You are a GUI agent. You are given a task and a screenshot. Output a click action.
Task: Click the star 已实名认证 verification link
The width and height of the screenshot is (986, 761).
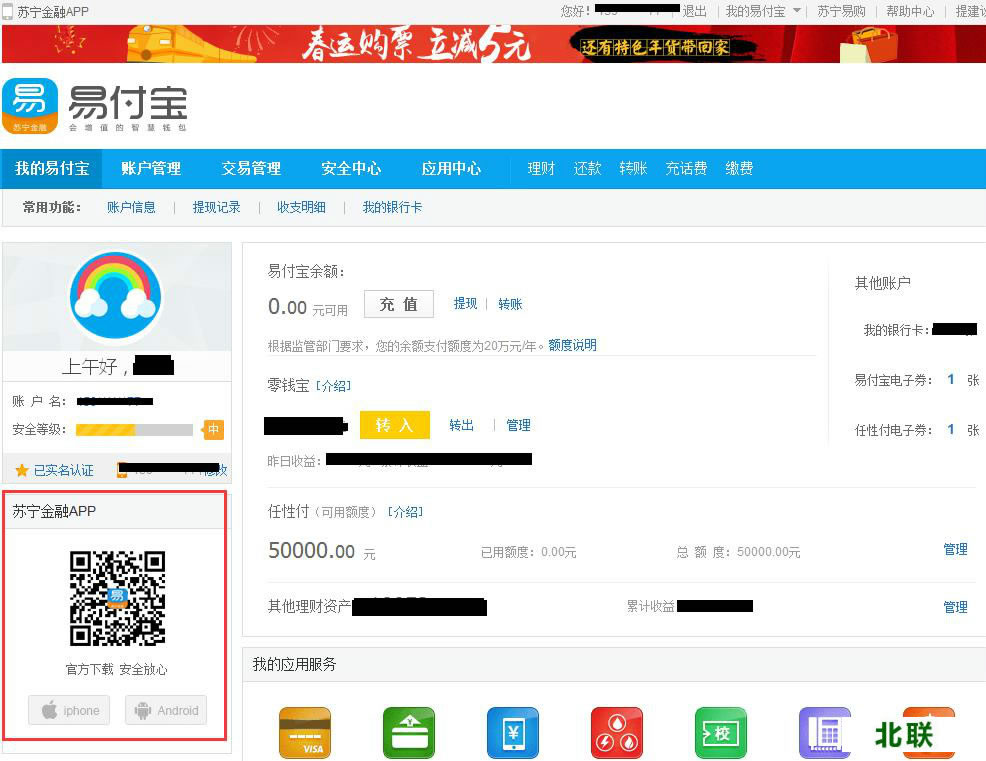point(55,470)
